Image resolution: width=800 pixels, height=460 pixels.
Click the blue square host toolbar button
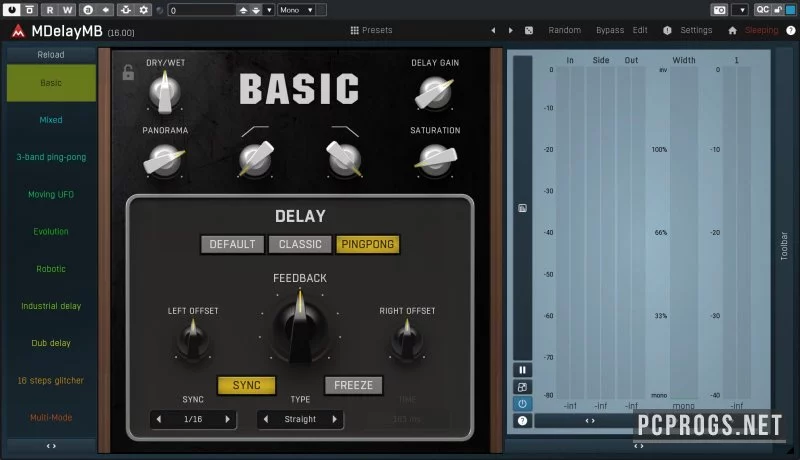pyautogui.click(x=790, y=9)
